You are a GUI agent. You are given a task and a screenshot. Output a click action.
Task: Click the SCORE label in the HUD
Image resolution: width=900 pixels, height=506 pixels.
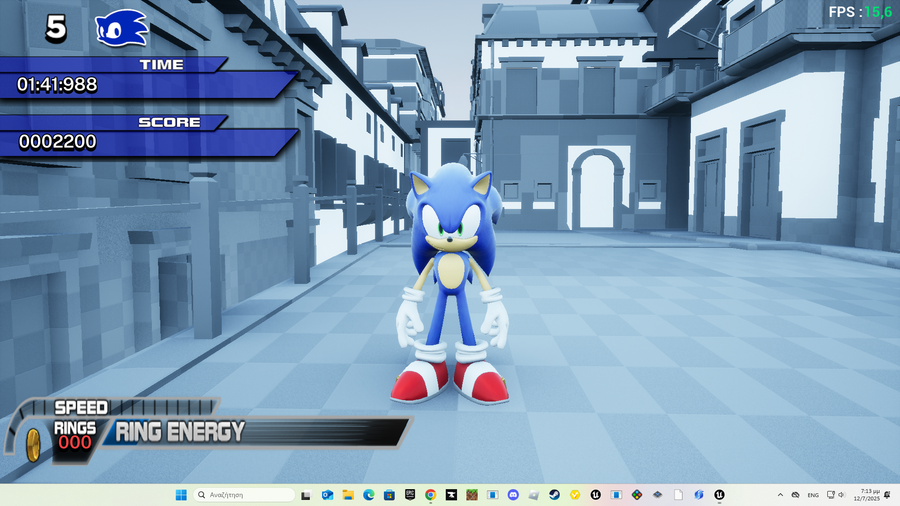tap(169, 122)
